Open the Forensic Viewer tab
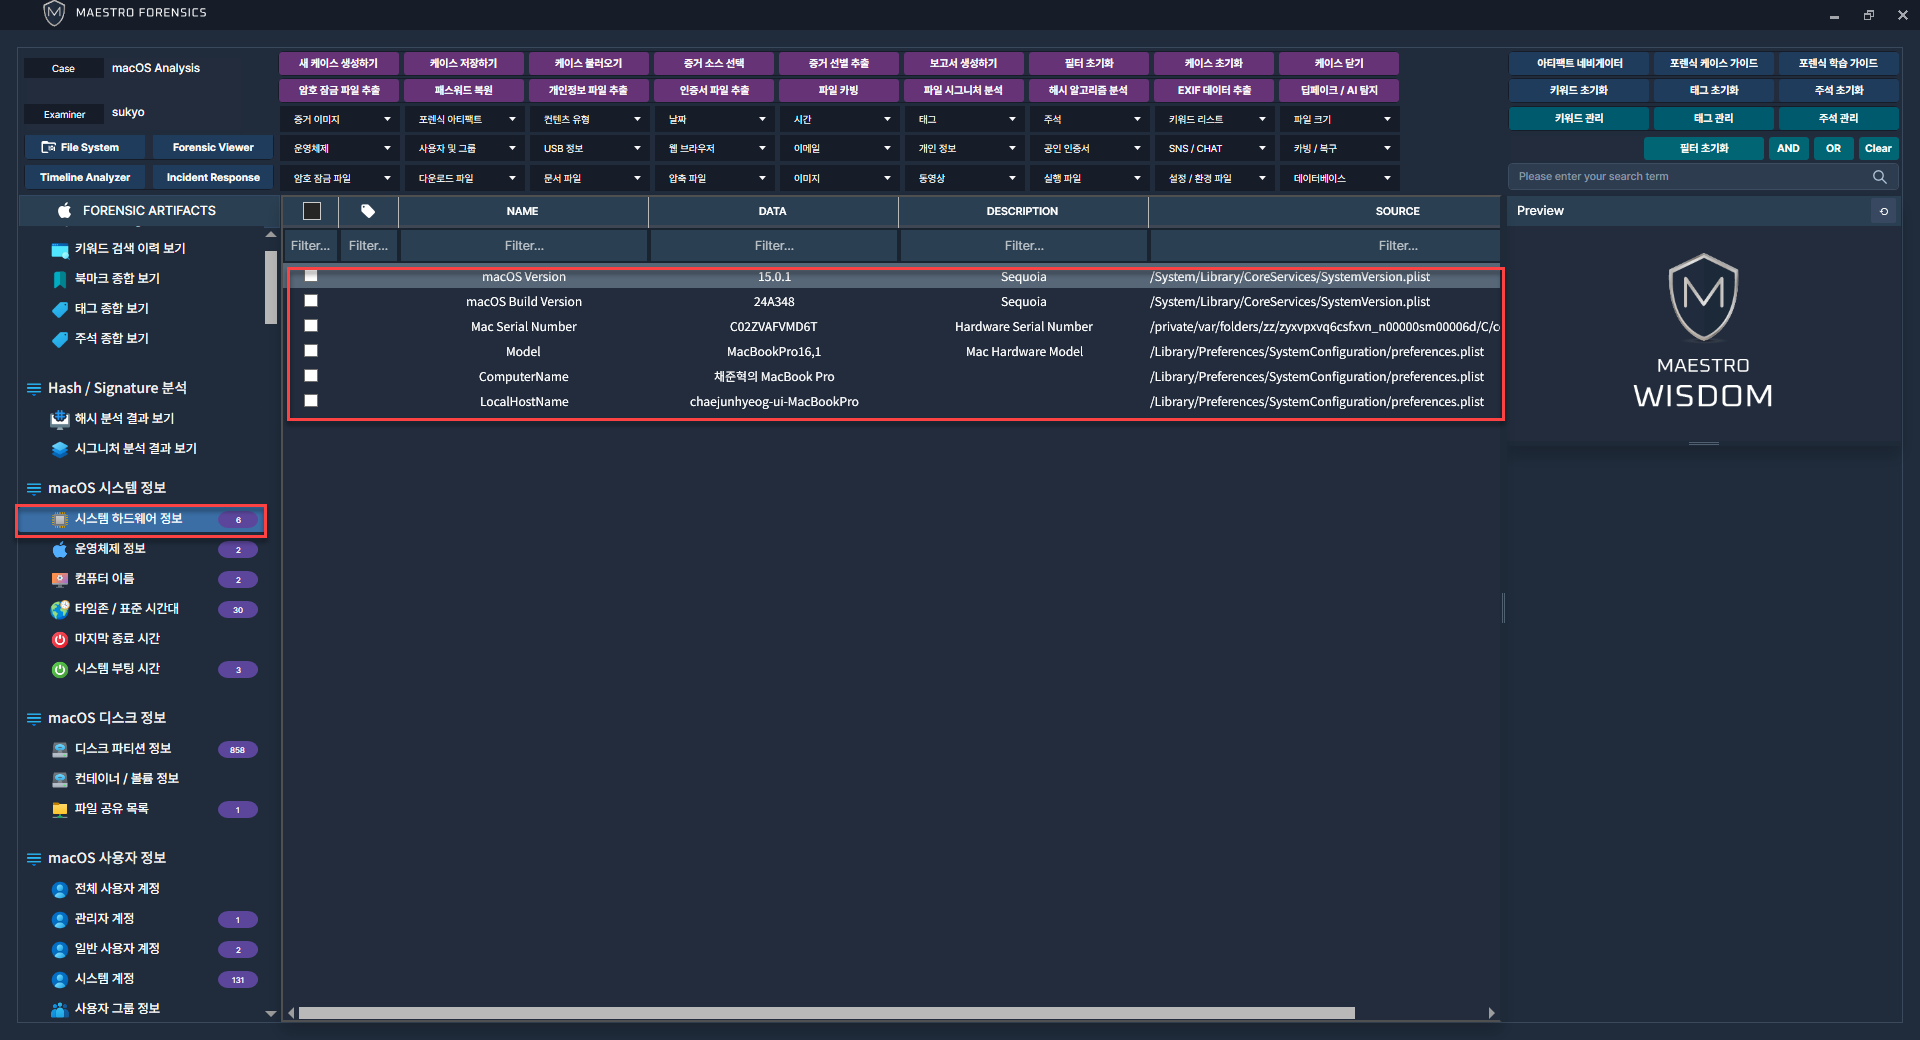The image size is (1920, 1040). click(213, 147)
